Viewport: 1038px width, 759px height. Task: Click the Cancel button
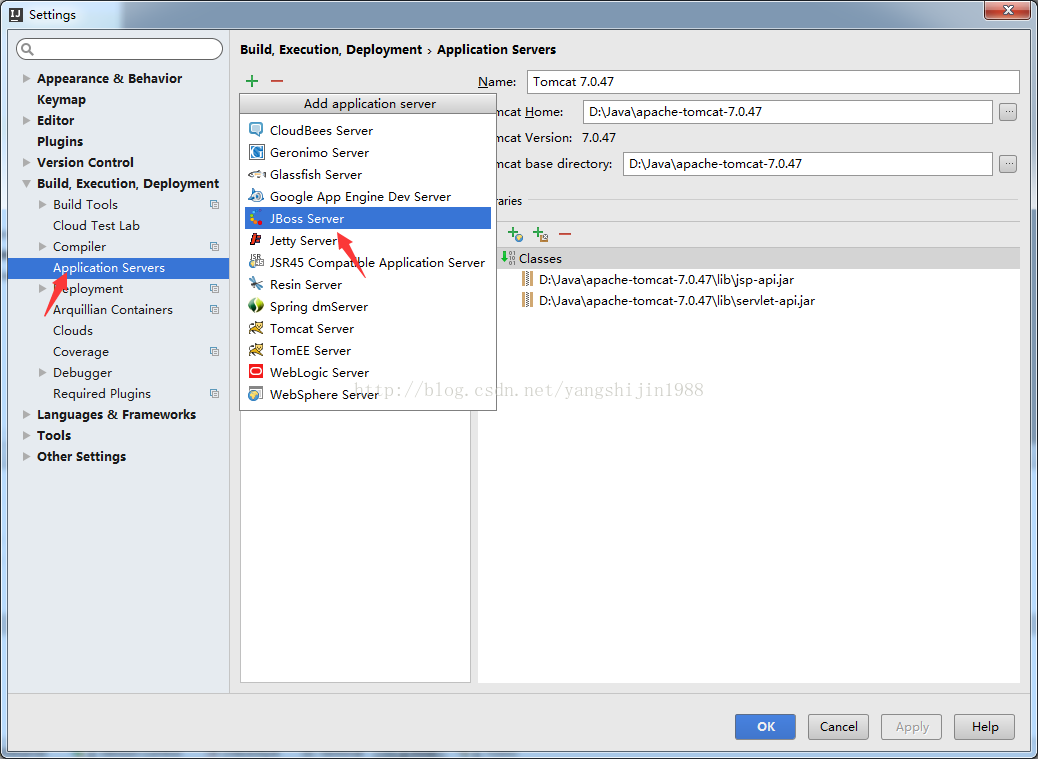(x=839, y=727)
